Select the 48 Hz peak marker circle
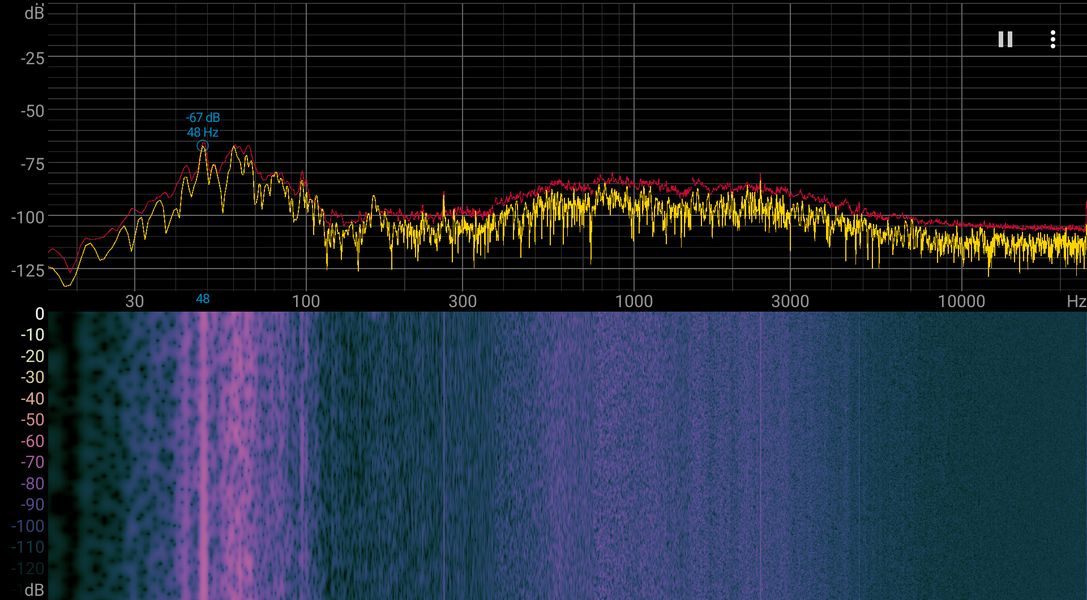1087x600 pixels. 202,145
